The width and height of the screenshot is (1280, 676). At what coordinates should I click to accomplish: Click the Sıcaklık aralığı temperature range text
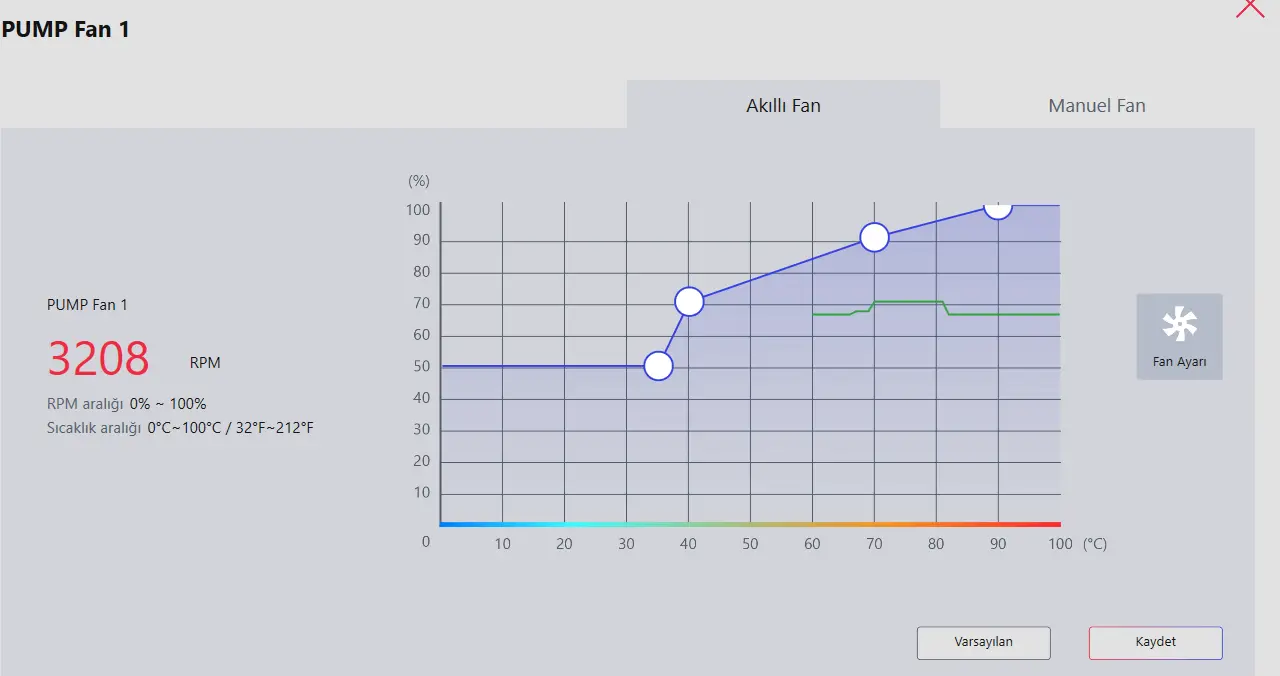tap(181, 427)
